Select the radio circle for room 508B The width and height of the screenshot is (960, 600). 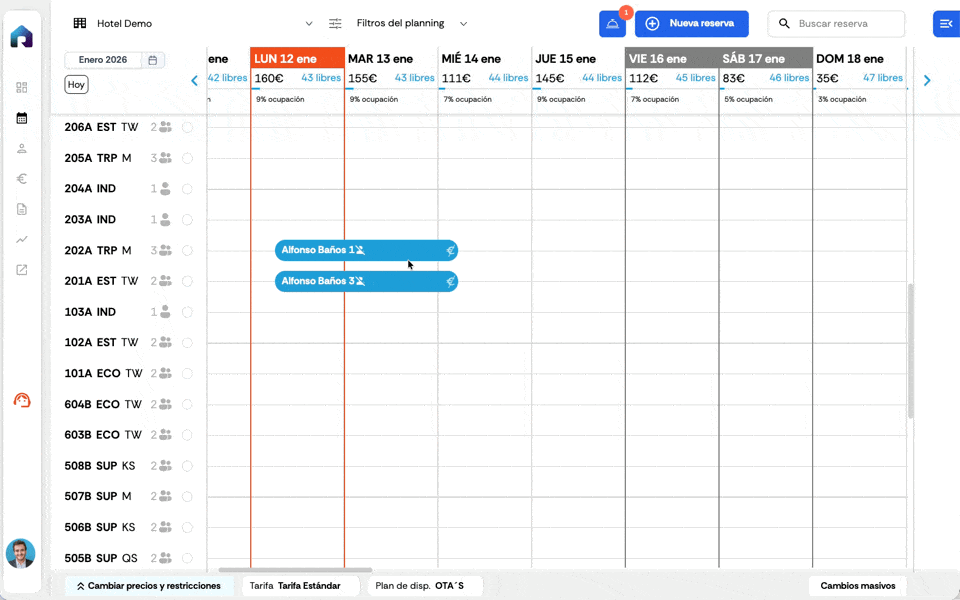coord(187,466)
